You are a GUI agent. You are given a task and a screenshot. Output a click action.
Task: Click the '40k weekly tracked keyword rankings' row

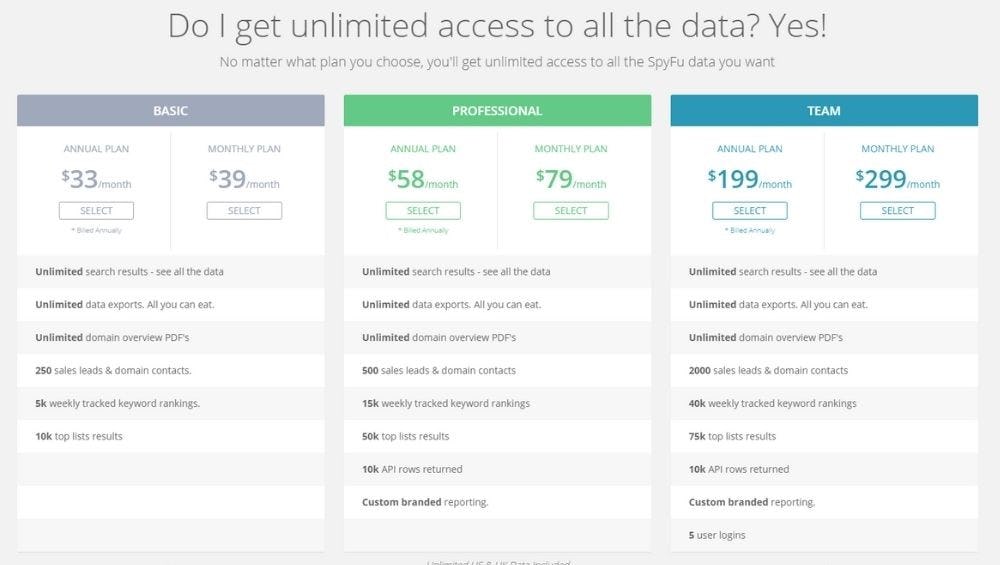click(x=772, y=403)
